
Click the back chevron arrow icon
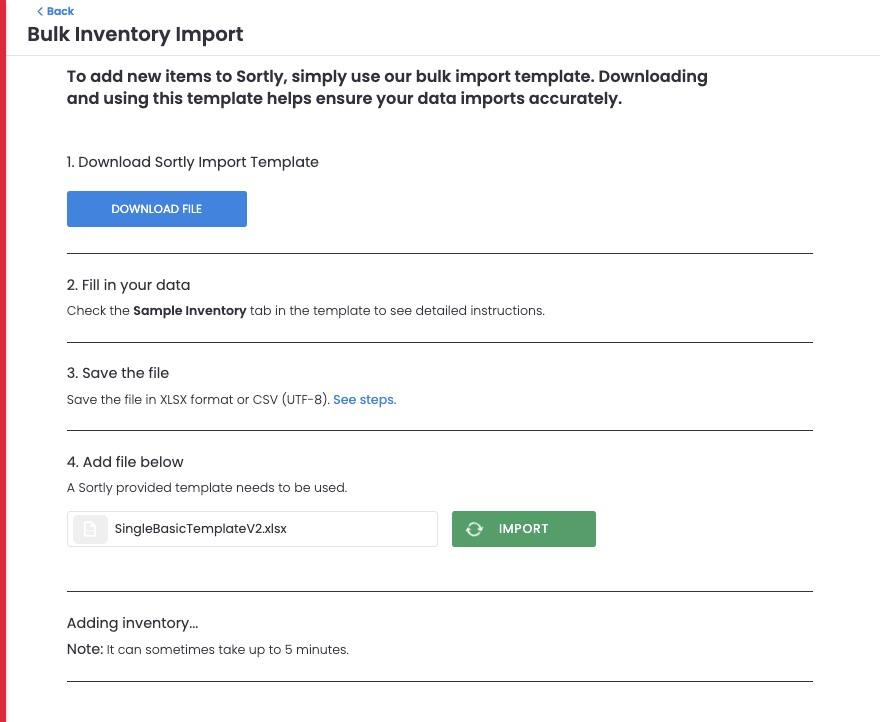tap(40, 11)
